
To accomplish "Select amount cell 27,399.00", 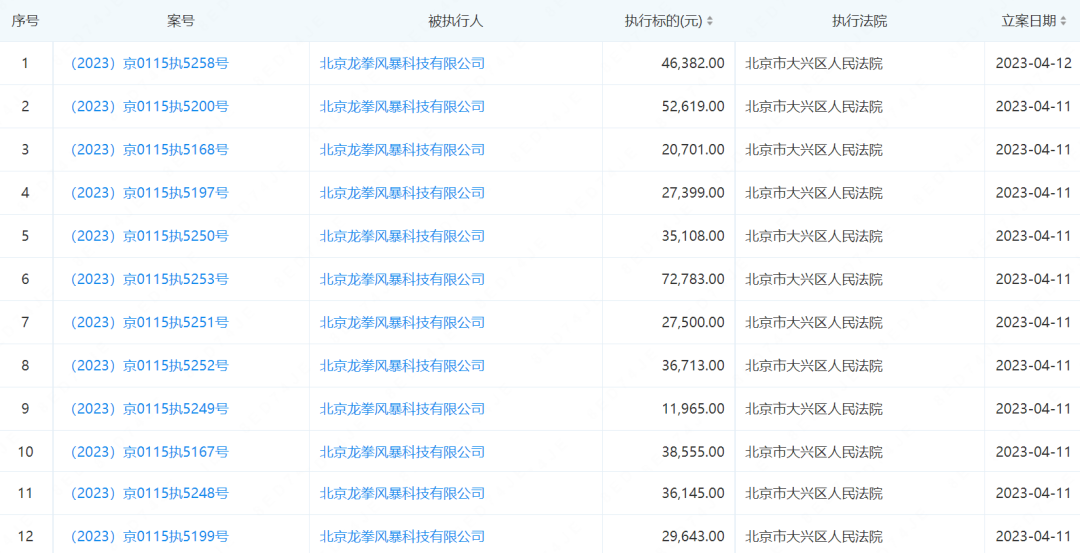I will coord(692,193).
